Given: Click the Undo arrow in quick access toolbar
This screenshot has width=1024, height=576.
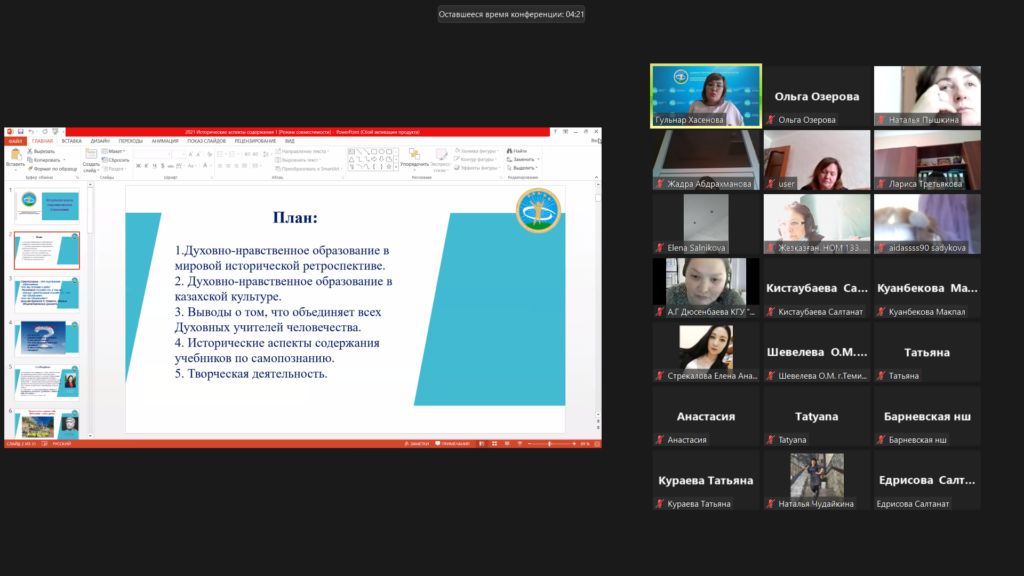Looking at the screenshot, I should click(x=31, y=131).
